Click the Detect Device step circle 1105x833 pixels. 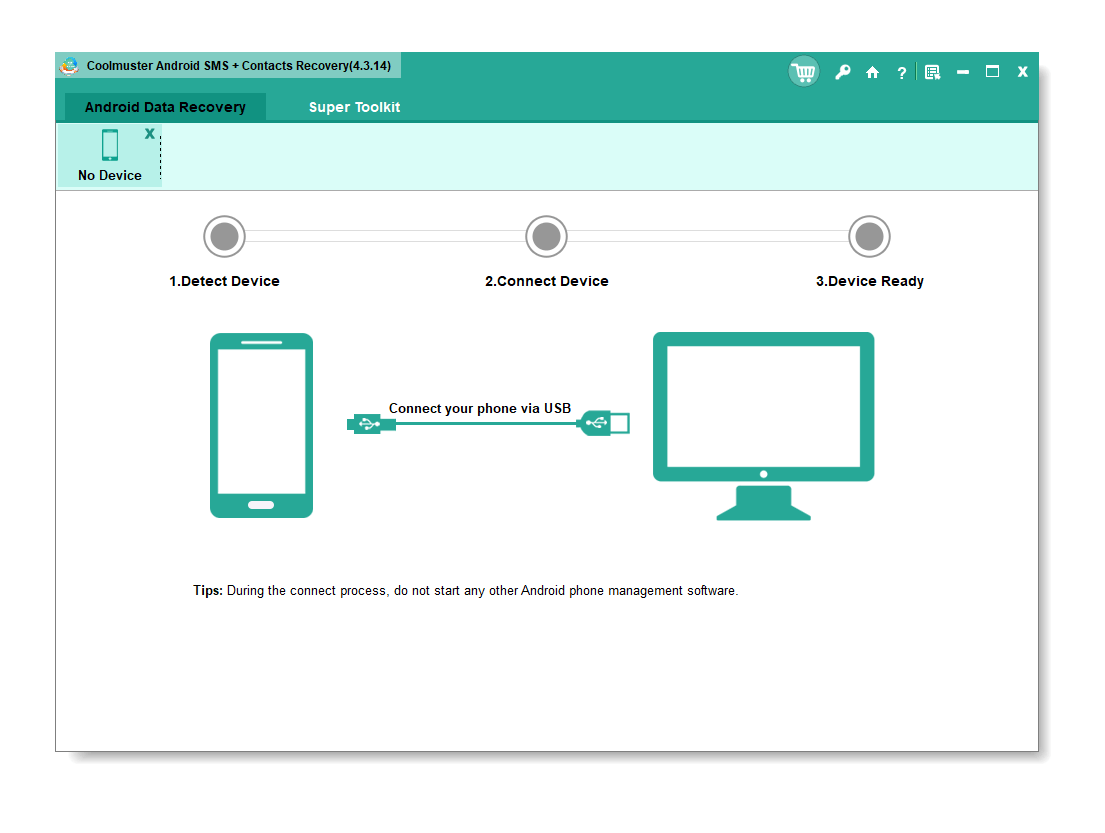pyautogui.click(x=224, y=237)
